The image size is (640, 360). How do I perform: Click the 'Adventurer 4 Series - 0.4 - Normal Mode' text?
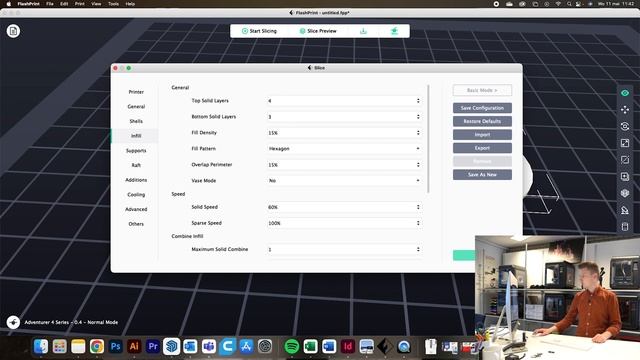coord(71,322)
